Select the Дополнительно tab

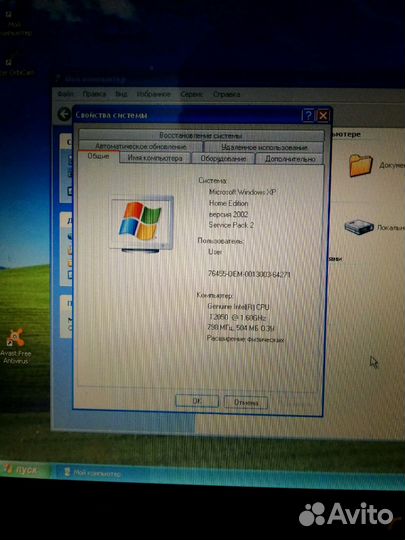pyautogui.click(x=290, y=159)
